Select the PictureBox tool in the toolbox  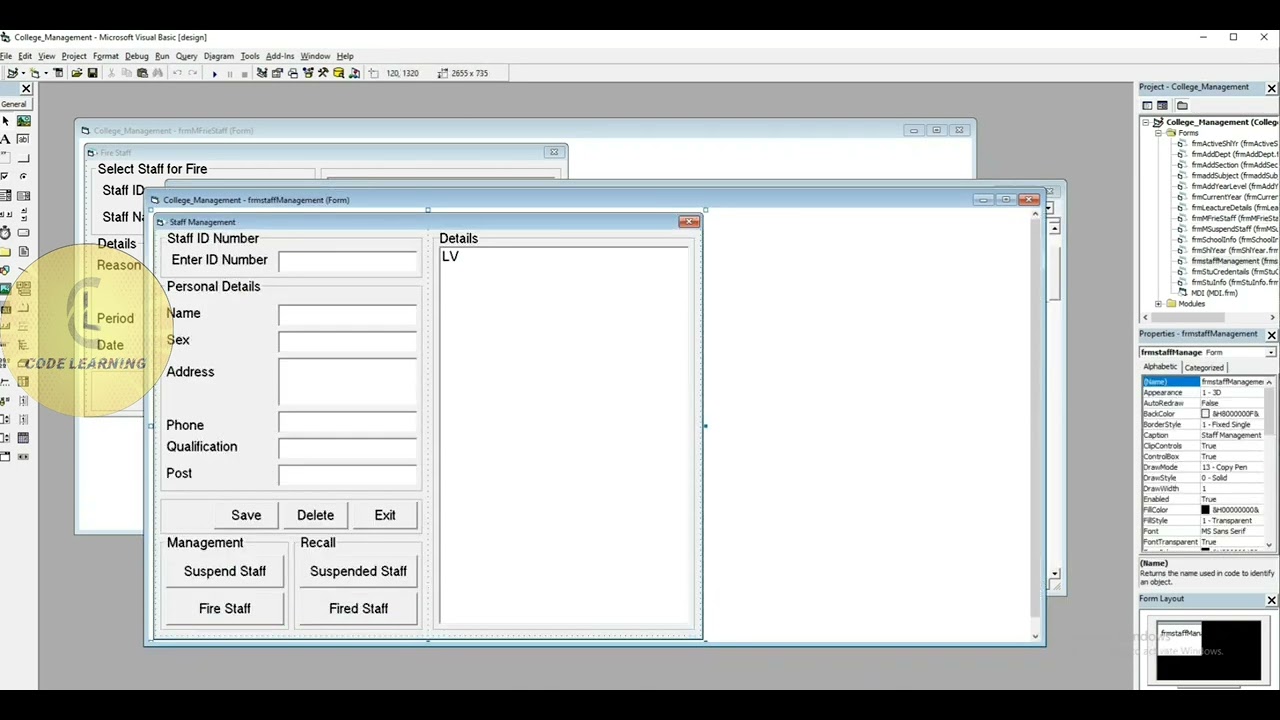pyautogui.click(x=23, y=121)
